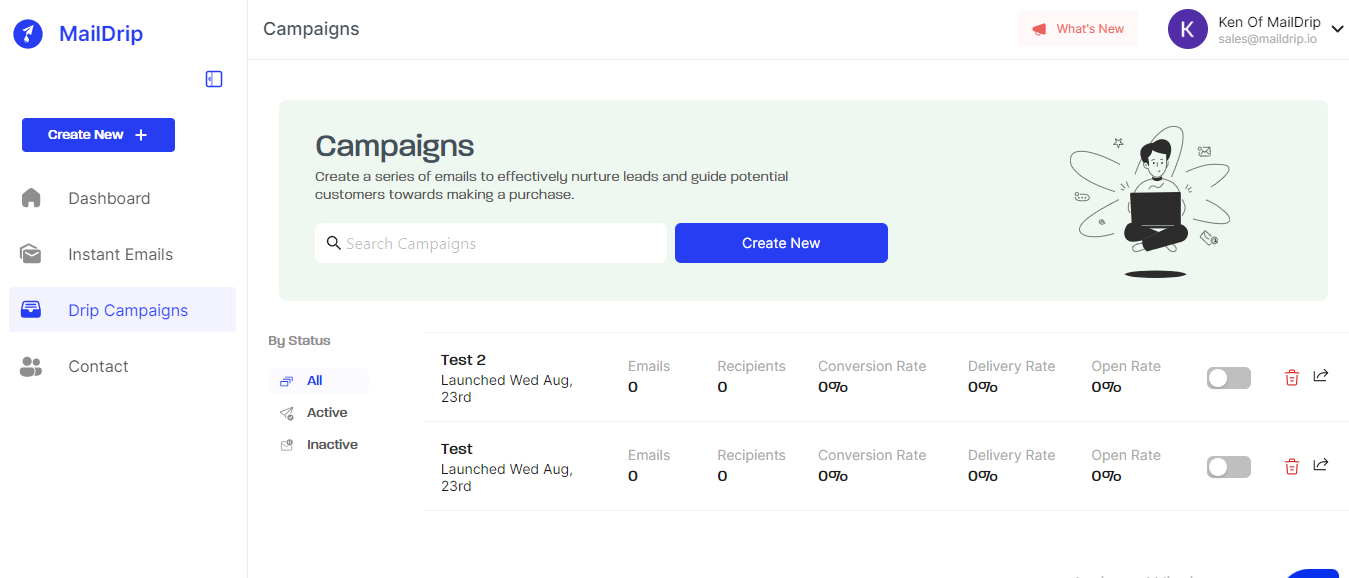Open Drip Campaigns from the sidebar
Viewport: 1349px width, 578px height.
[123, 310]
